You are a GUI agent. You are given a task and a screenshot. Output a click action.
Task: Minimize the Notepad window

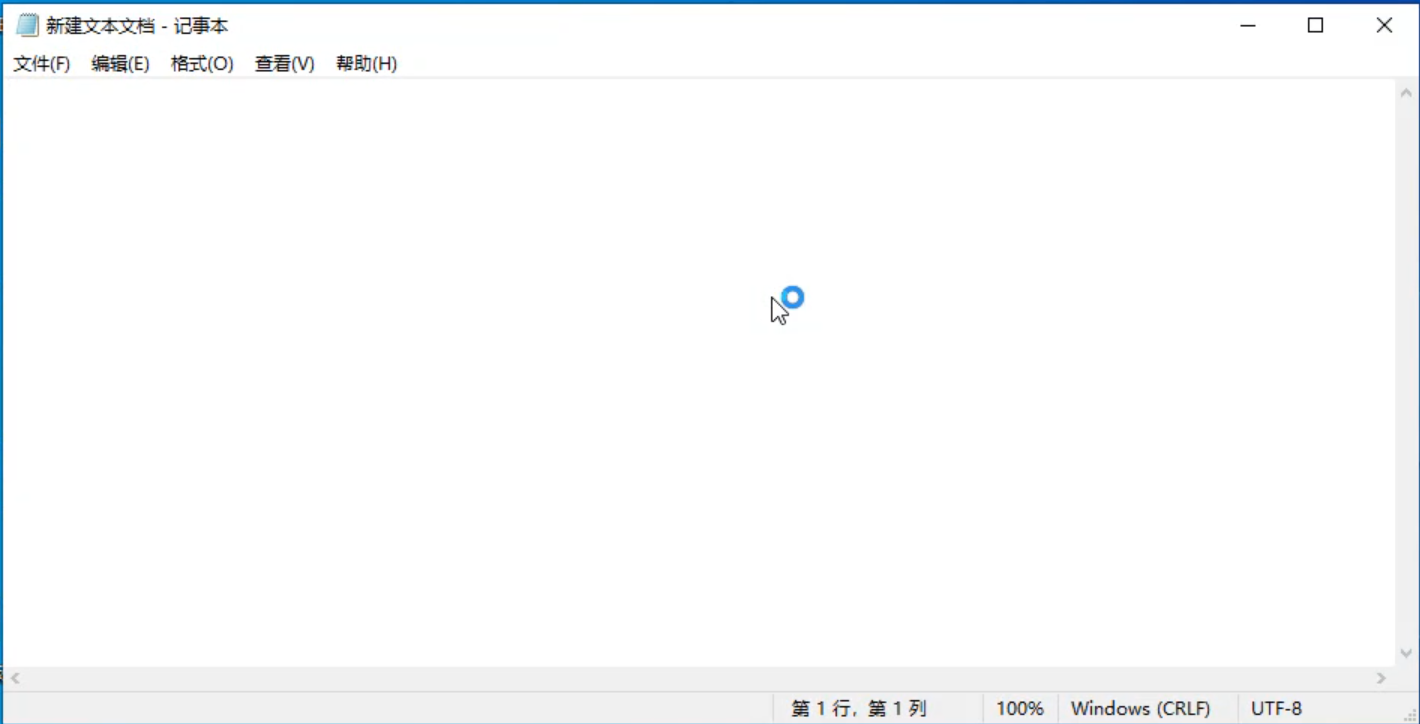point(1248,26)
